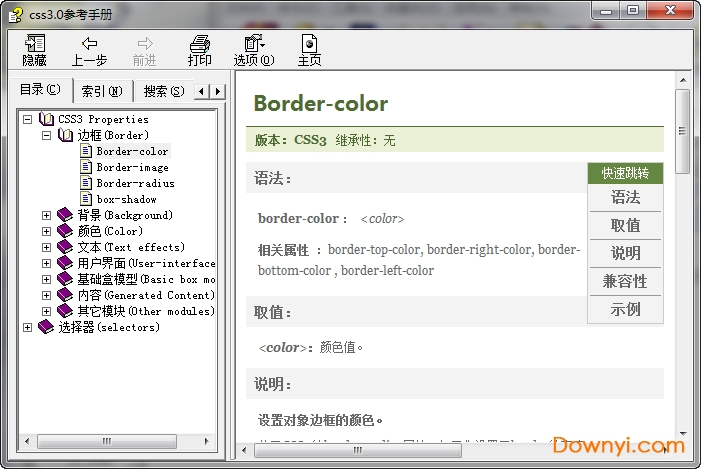The image size is (701, 469).
Task: Click the purple book icon beside 用户界面
Action: [65, 263]
